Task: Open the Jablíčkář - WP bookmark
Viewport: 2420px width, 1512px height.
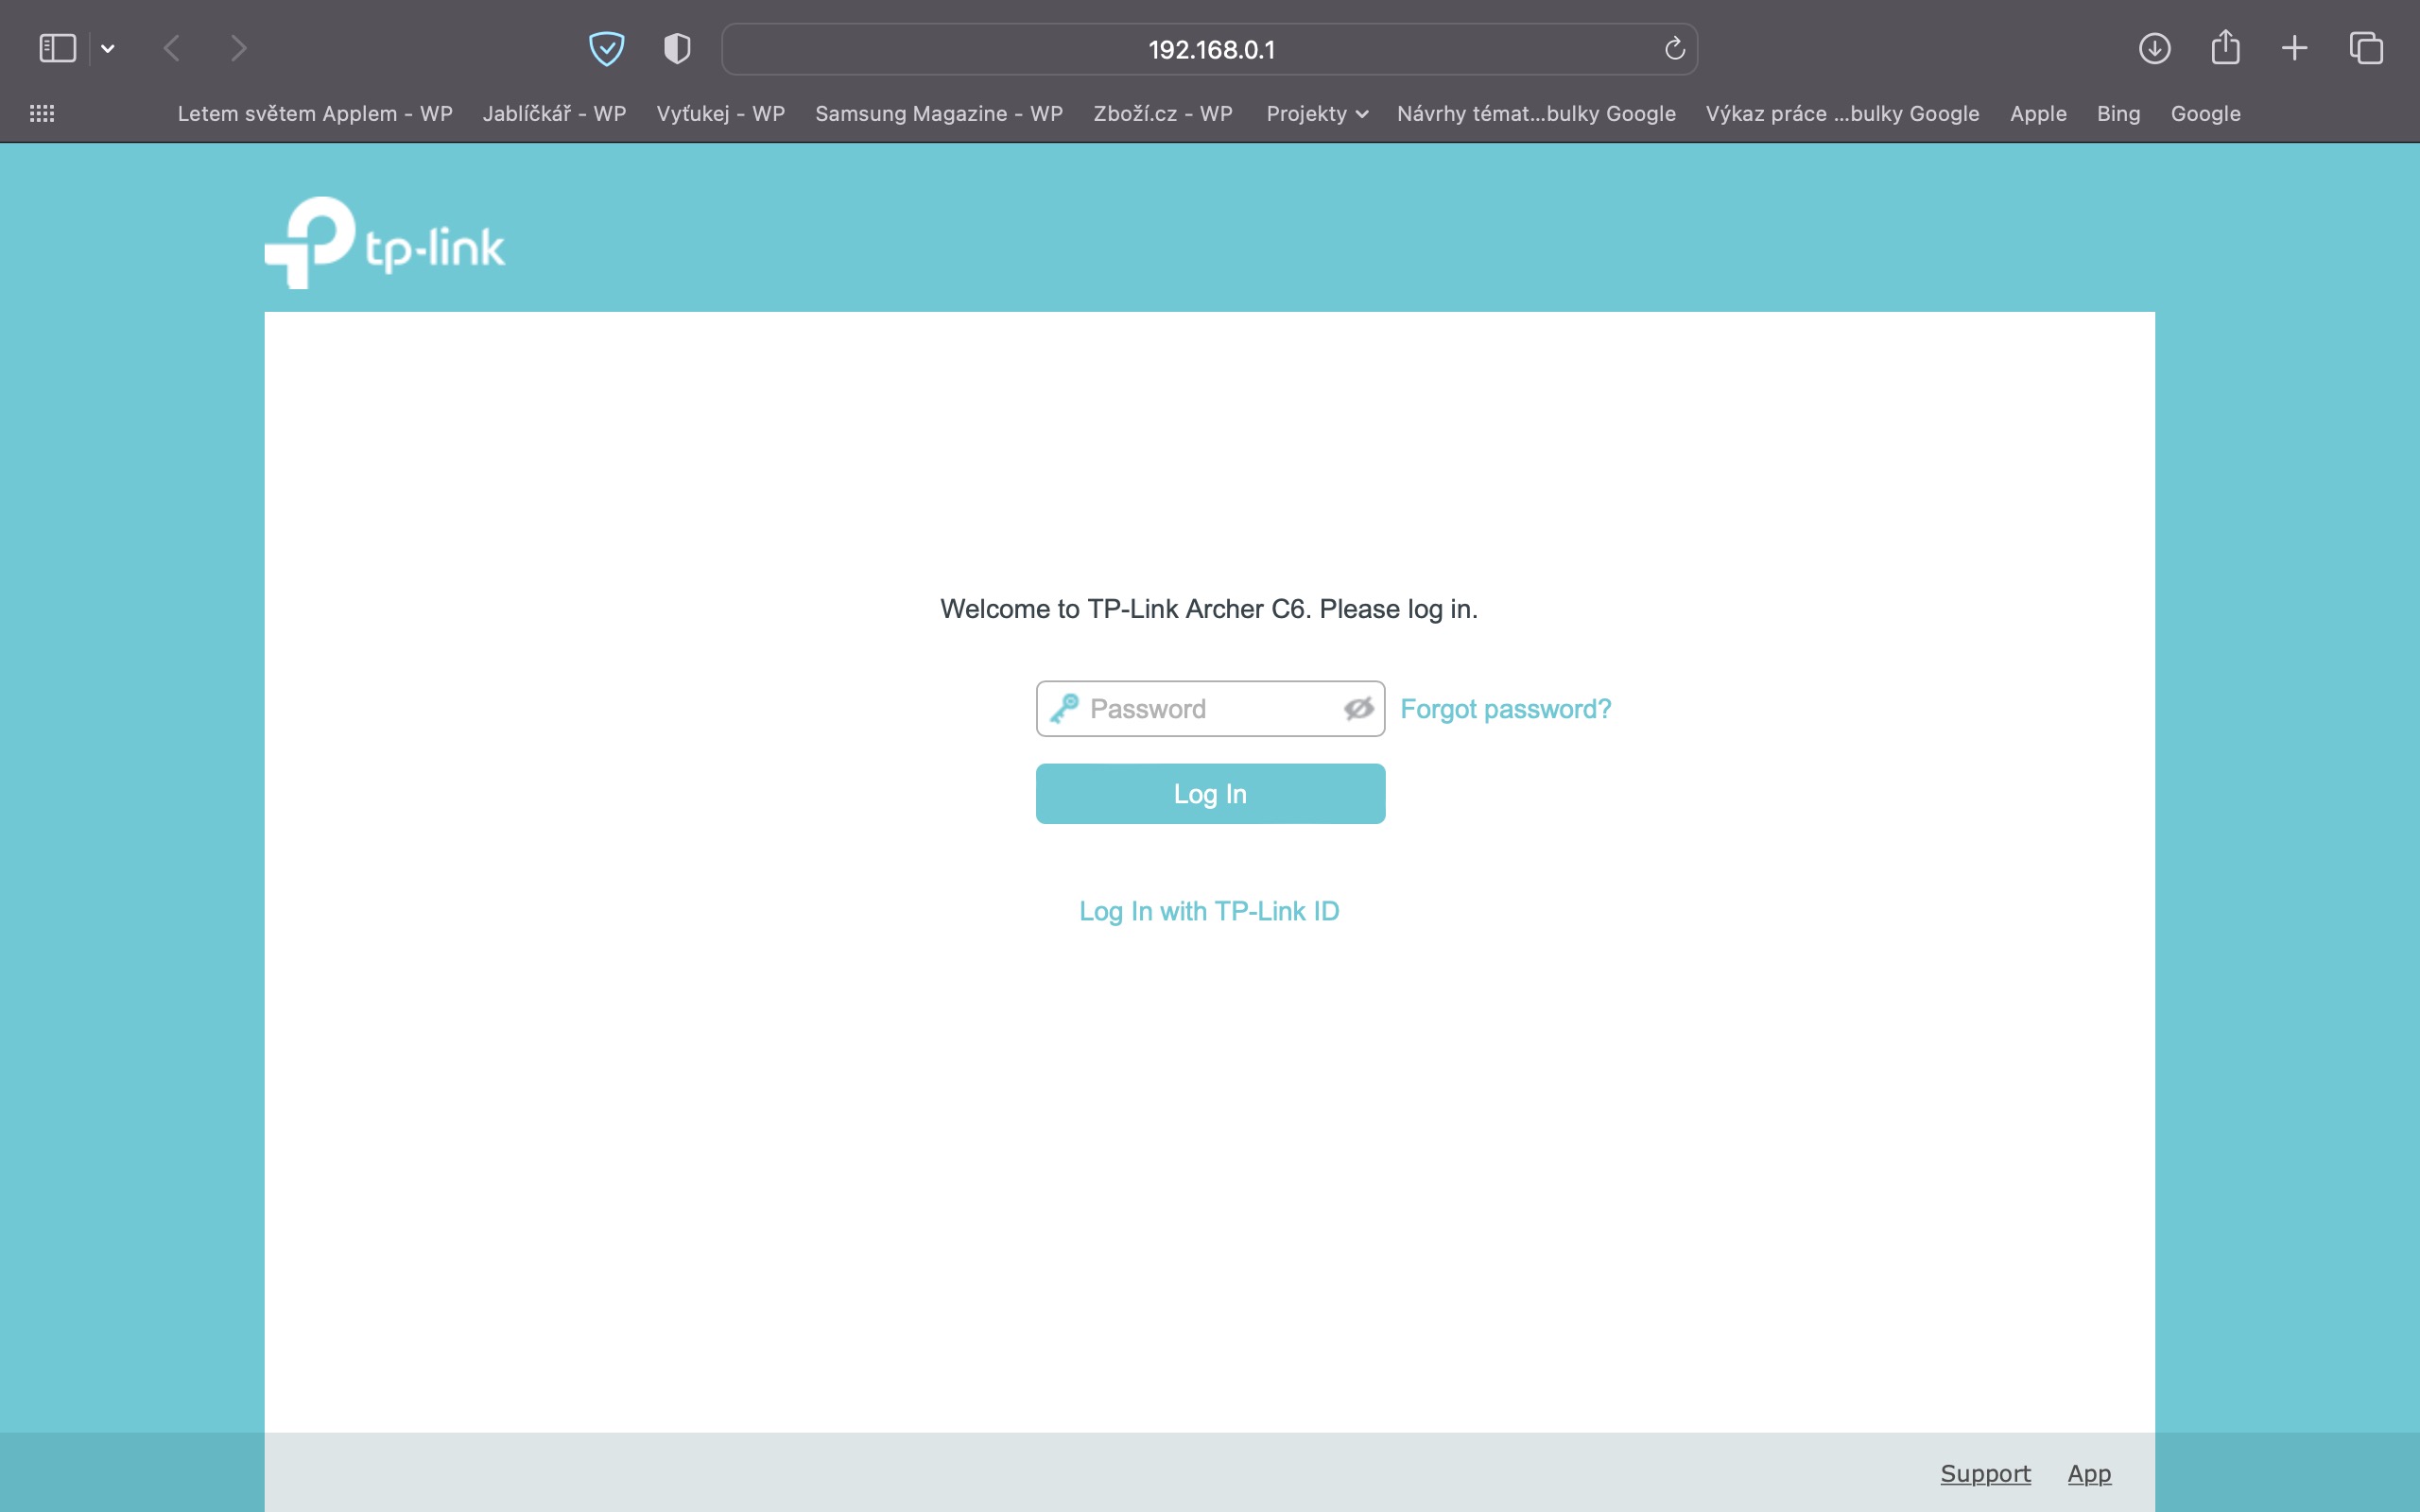Action: [x=554, y=114]
